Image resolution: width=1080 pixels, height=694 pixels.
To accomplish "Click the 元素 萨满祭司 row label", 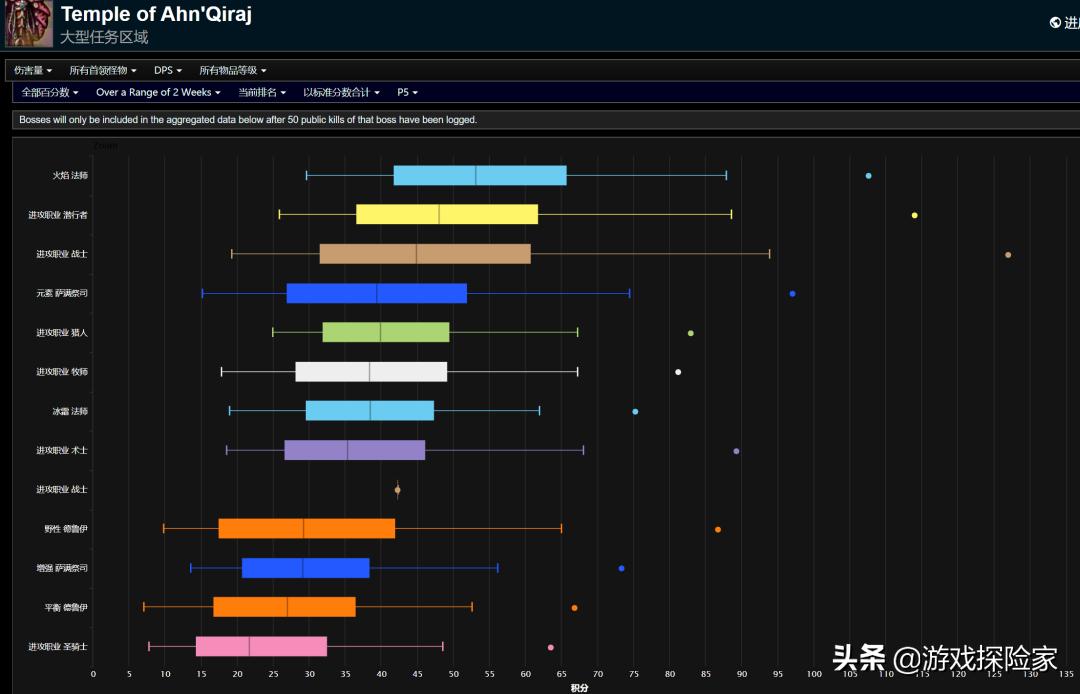I will click(x=62, y=293).
